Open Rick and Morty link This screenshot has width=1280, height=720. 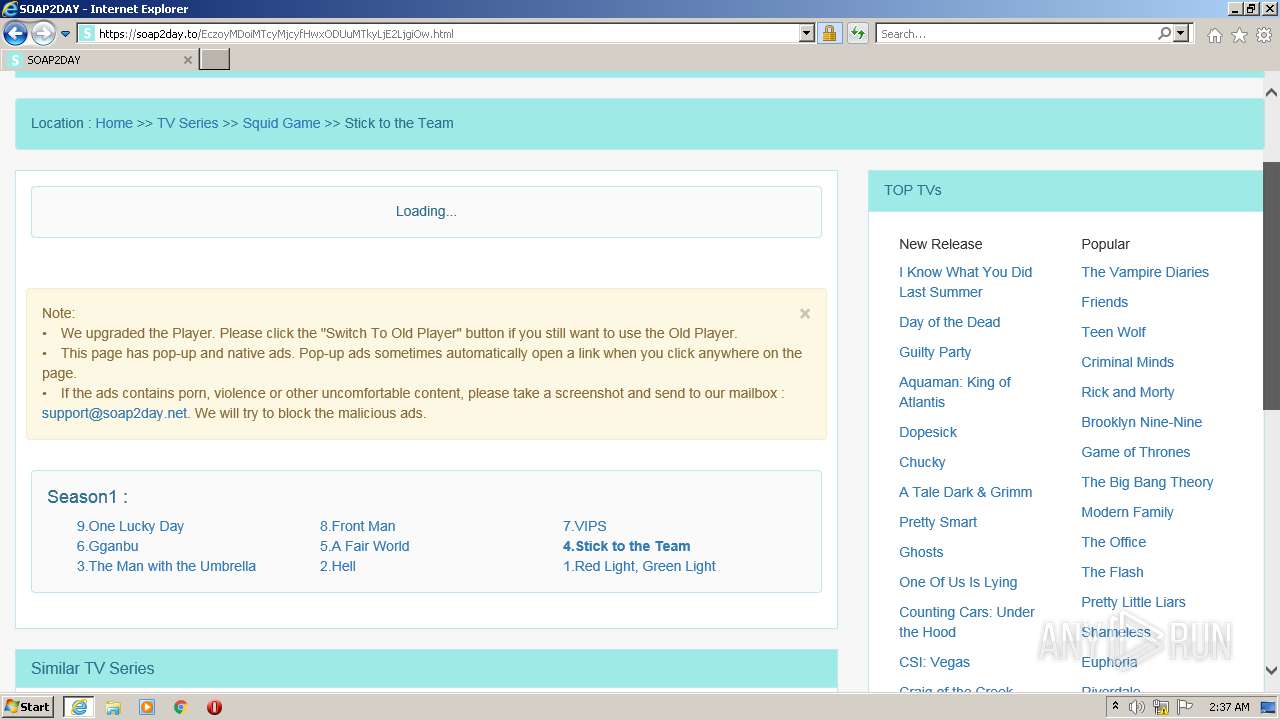tap(1128, 392)
